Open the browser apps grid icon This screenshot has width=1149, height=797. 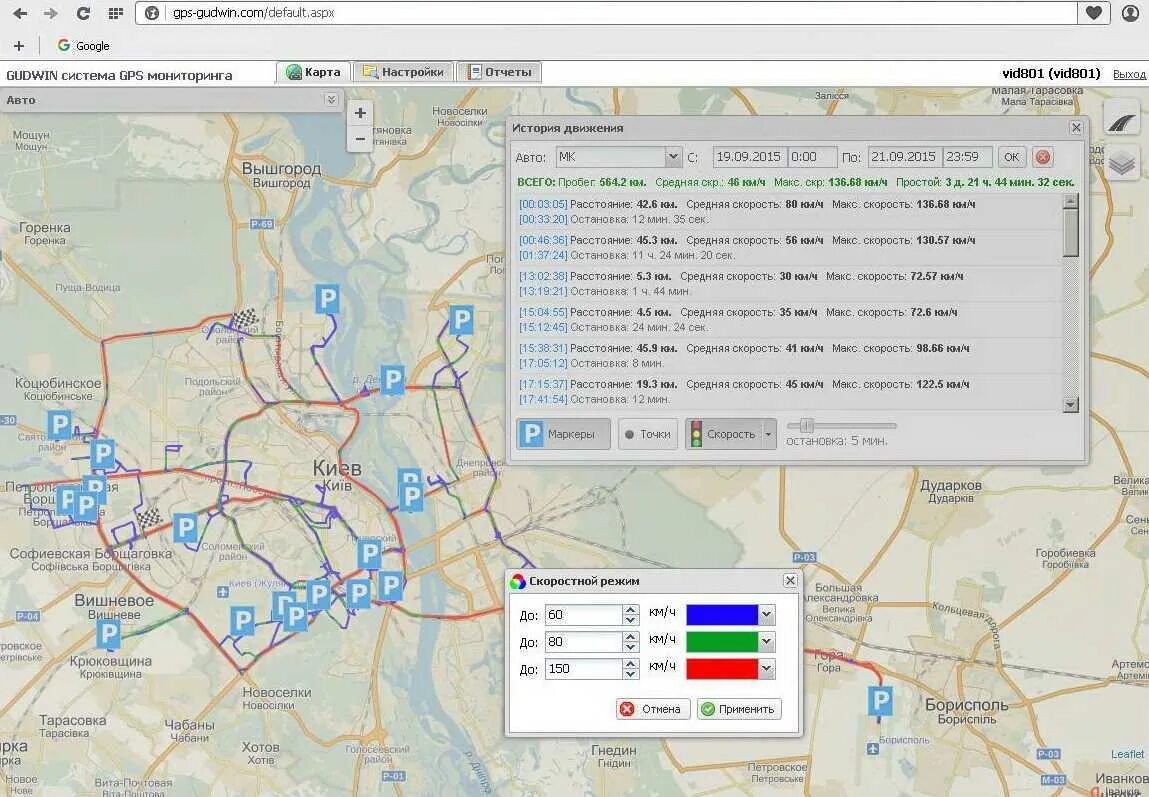pos(115,13)
